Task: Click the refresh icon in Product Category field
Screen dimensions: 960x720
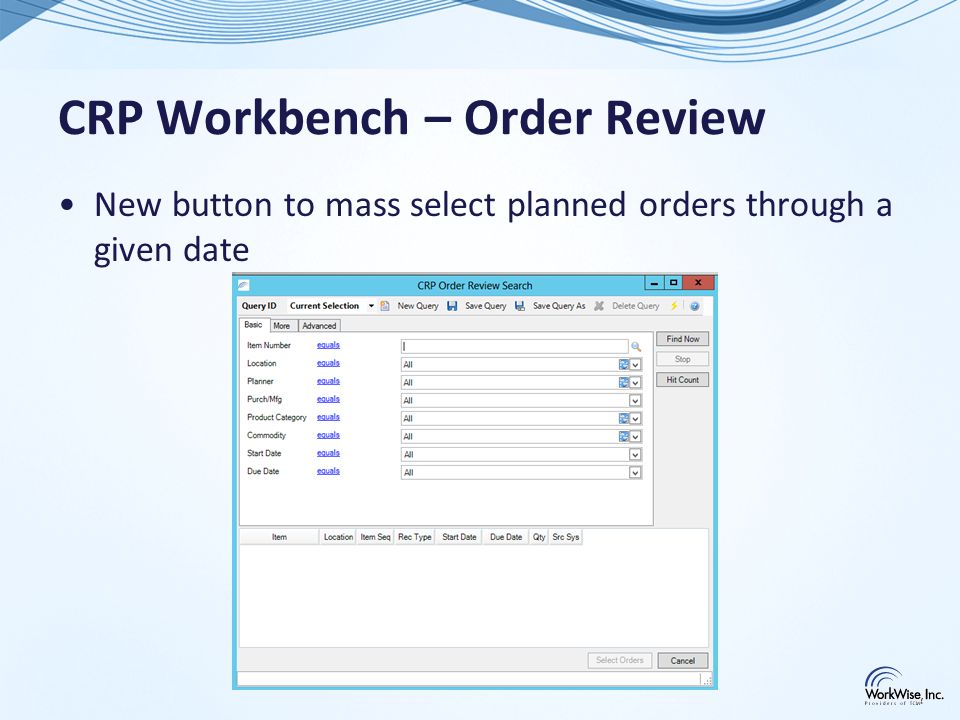Action: point(623,418)
